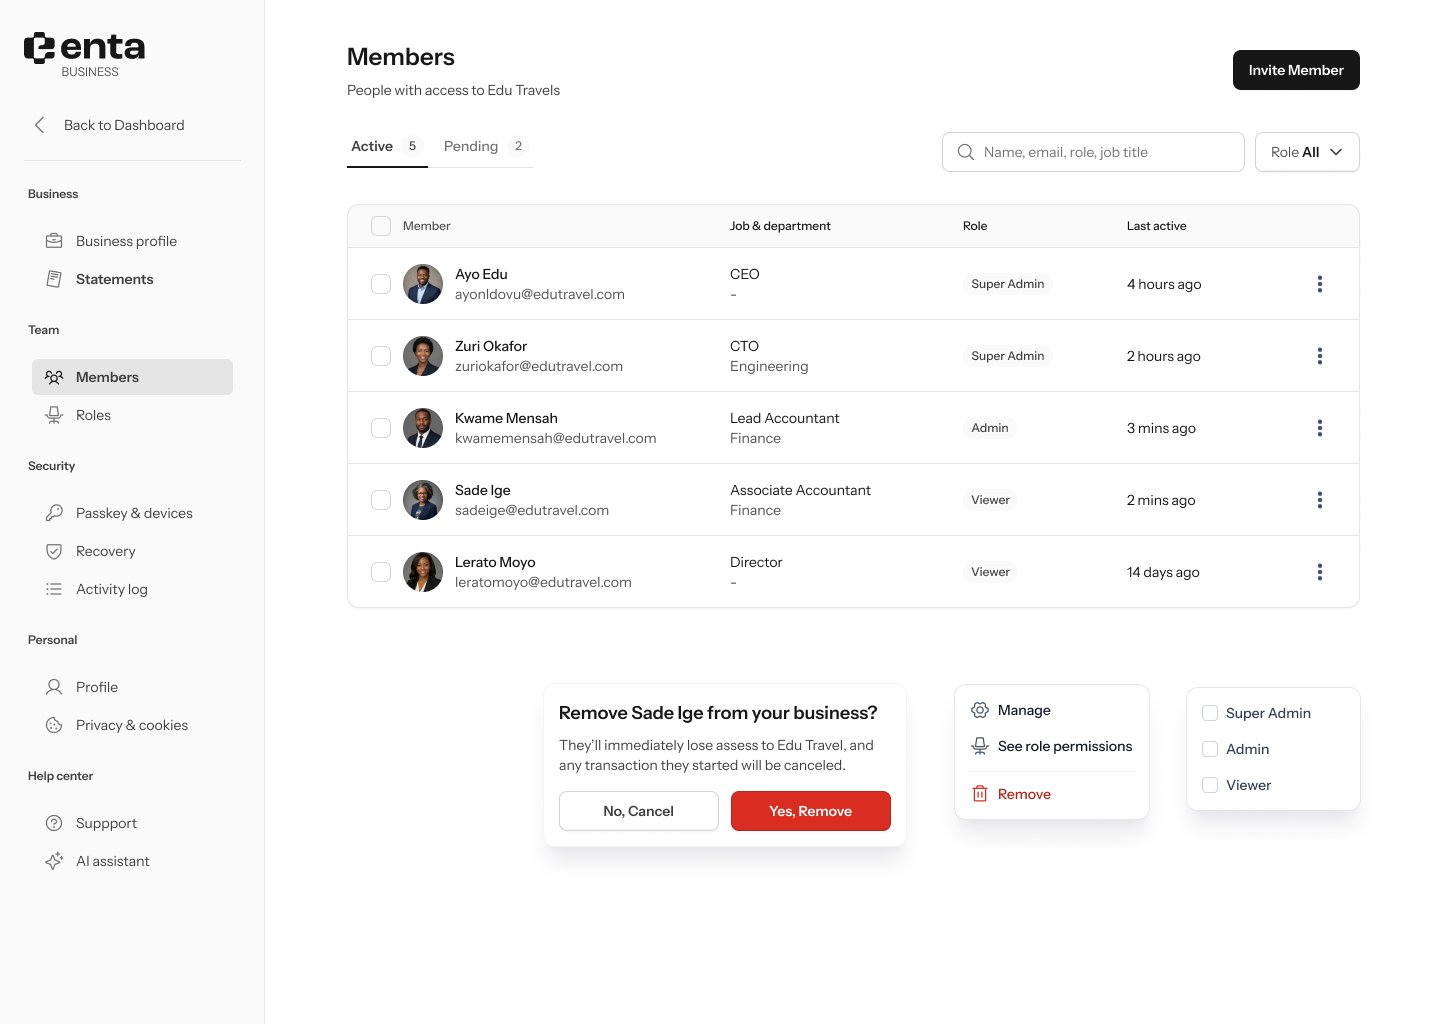Click the Yes, Remove button

[811, 811]
